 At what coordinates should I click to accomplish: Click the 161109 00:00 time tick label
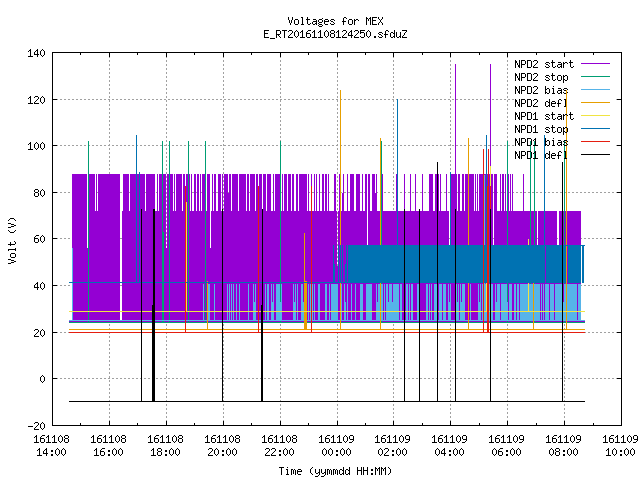pyautogui.click(x=336, y=446)
